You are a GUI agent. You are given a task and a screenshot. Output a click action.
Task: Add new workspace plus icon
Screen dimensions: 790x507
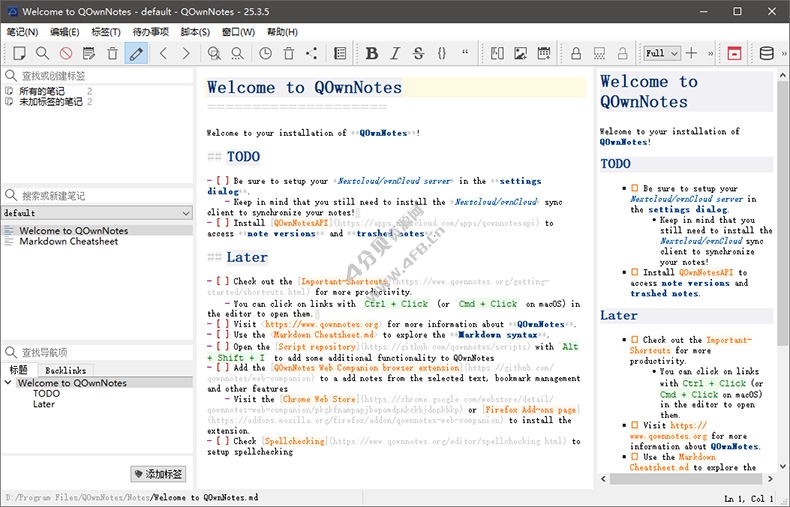(x=692, y=53)
